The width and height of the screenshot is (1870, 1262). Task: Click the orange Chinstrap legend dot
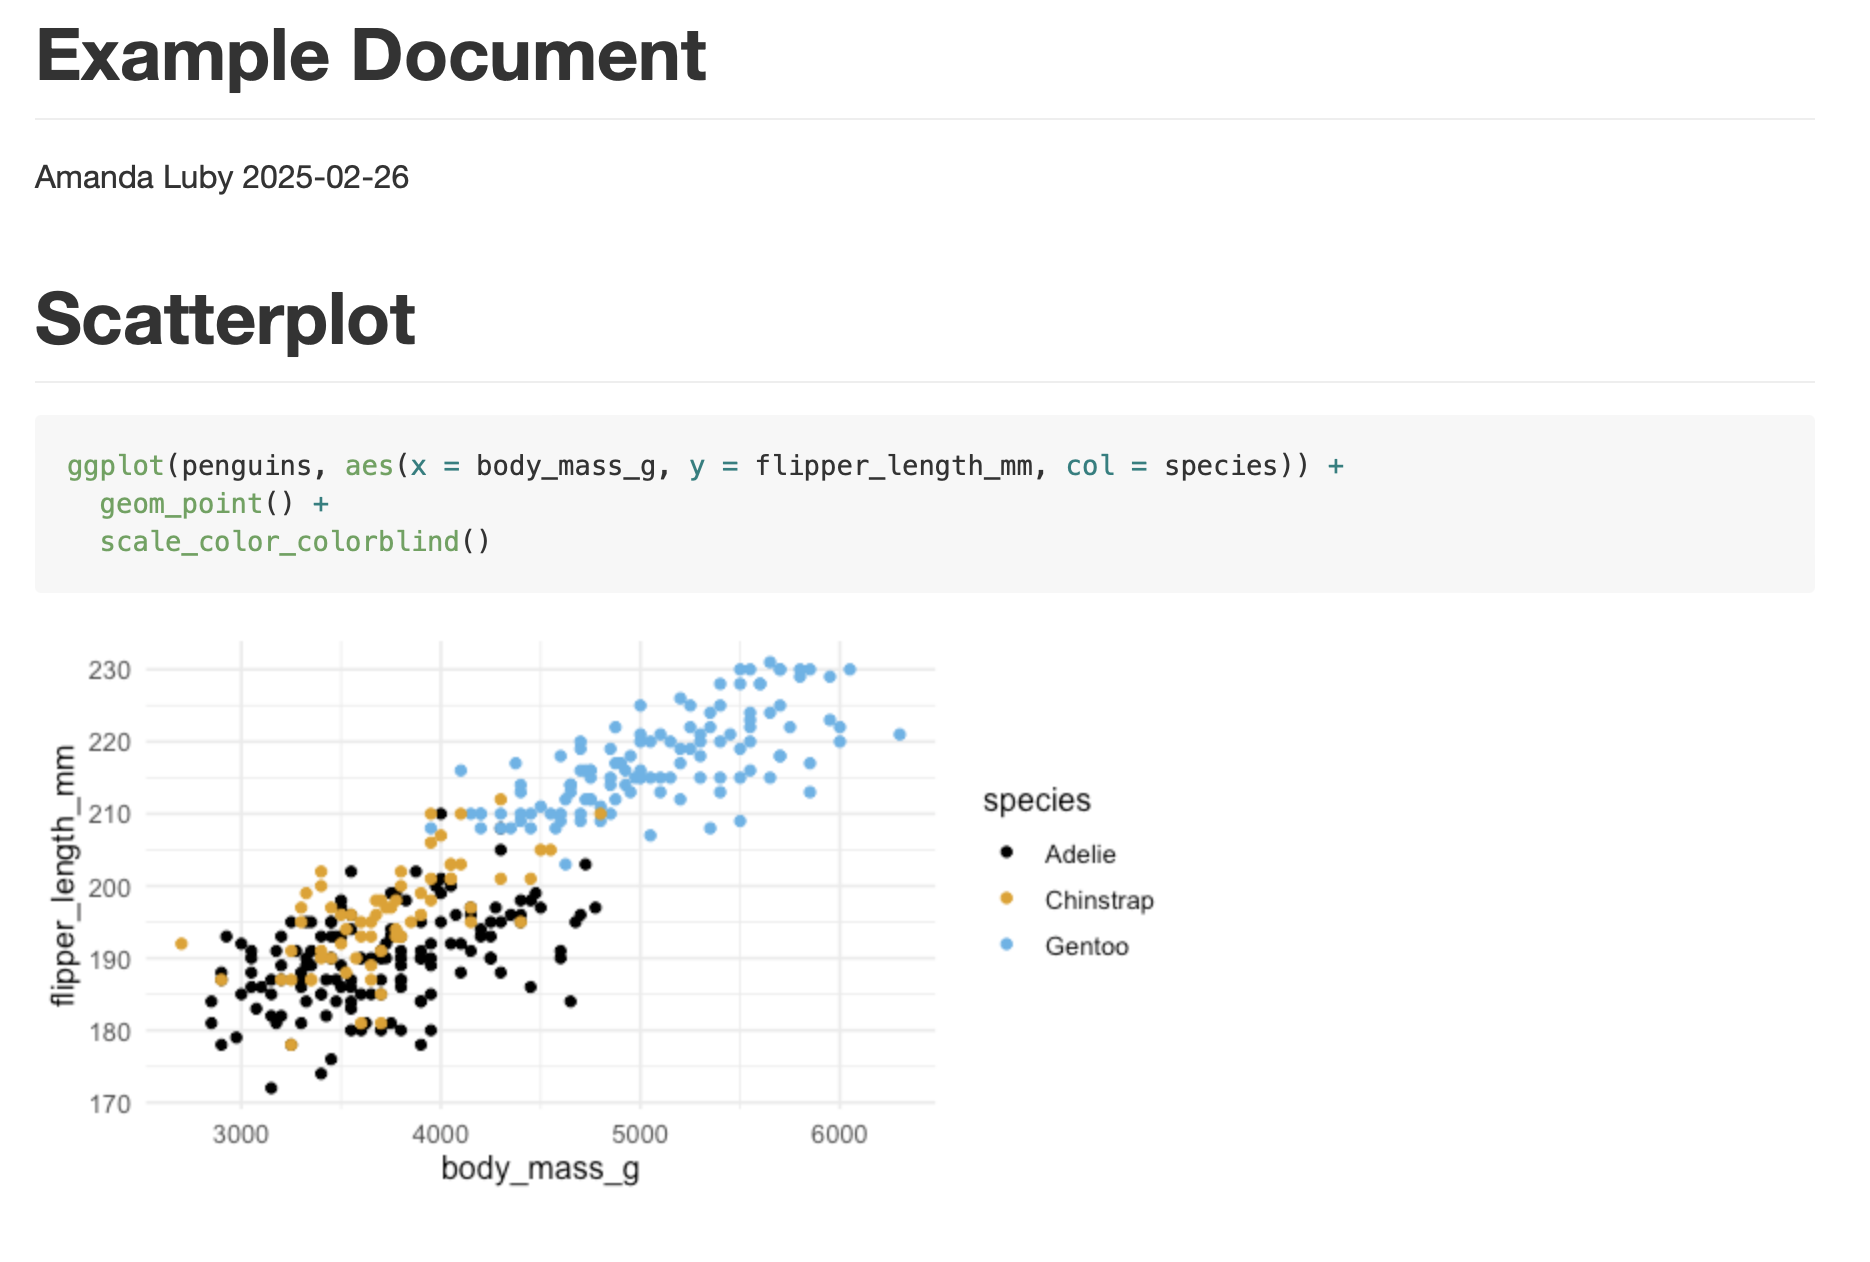click(1006, 899)
